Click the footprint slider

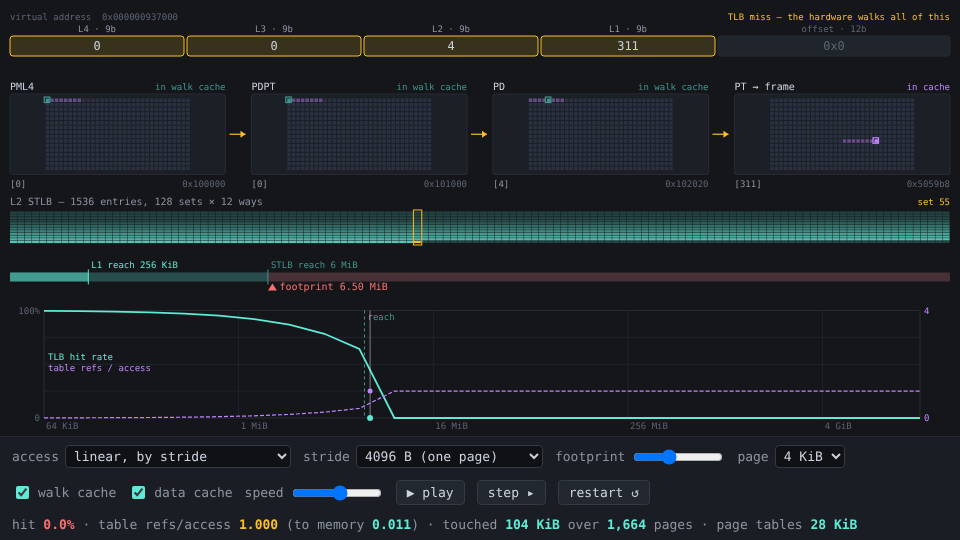[678, 457]
